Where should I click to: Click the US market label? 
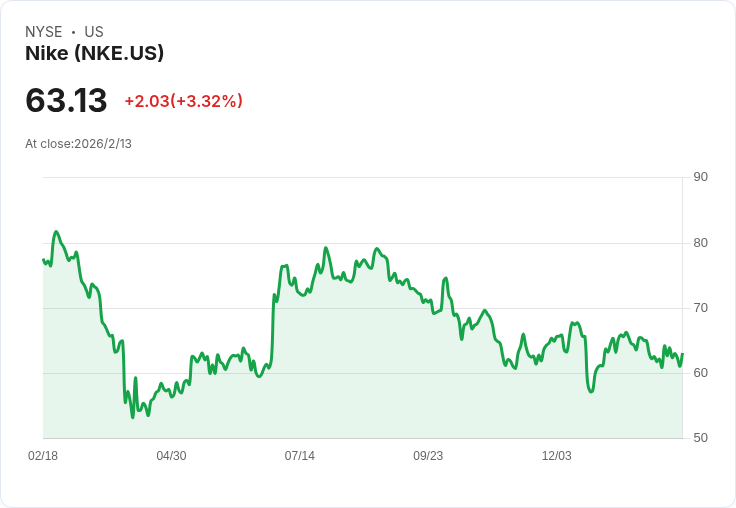94,32
